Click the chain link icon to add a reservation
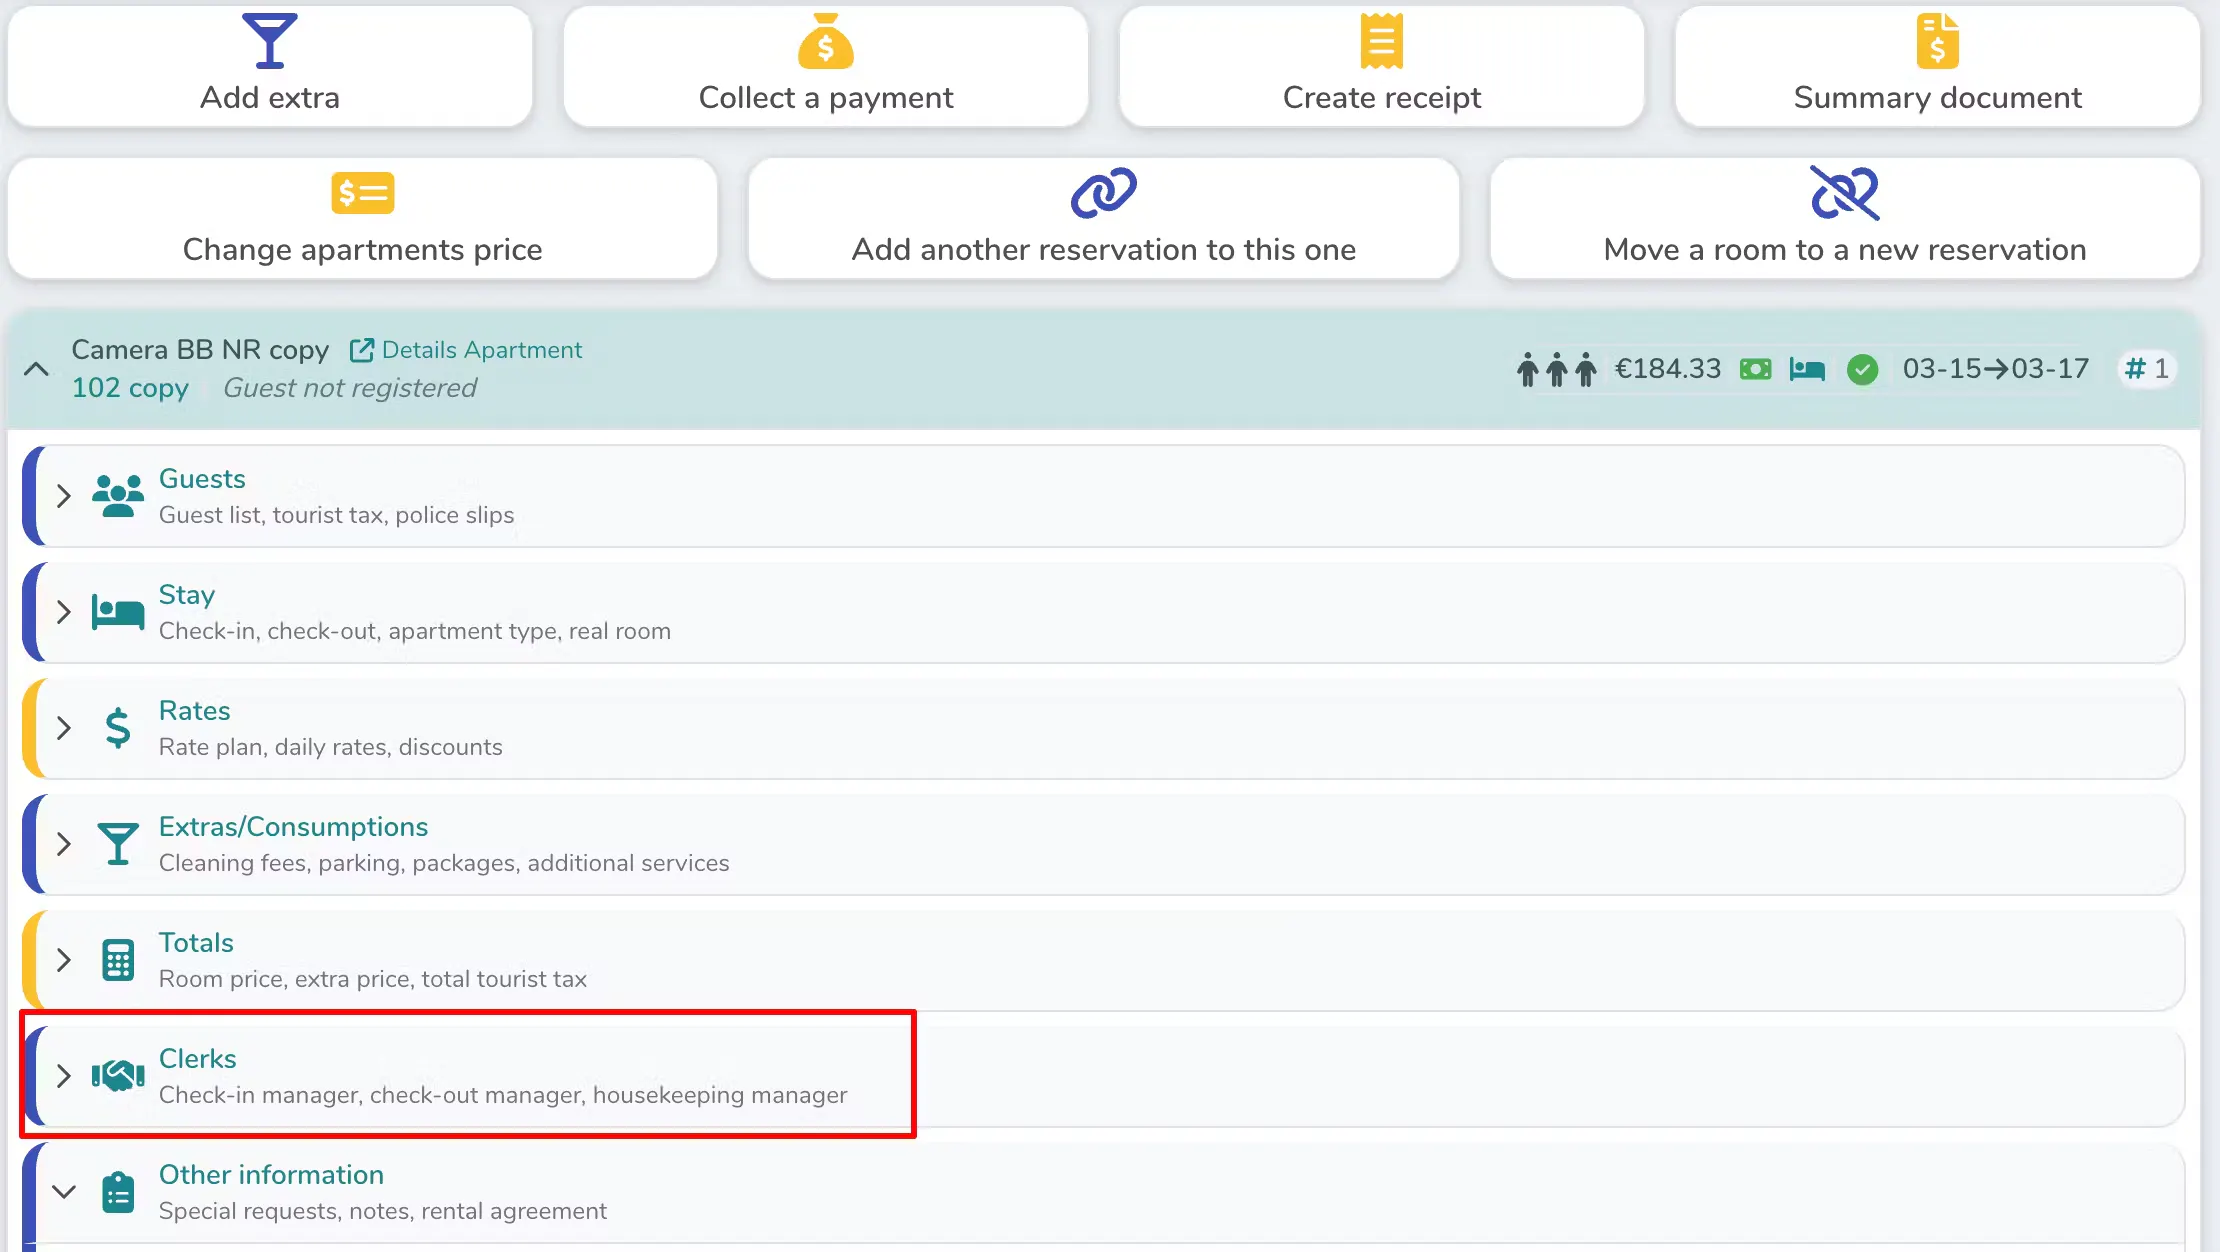Screen dimensions: 2220x1252 pos(1103,193)
